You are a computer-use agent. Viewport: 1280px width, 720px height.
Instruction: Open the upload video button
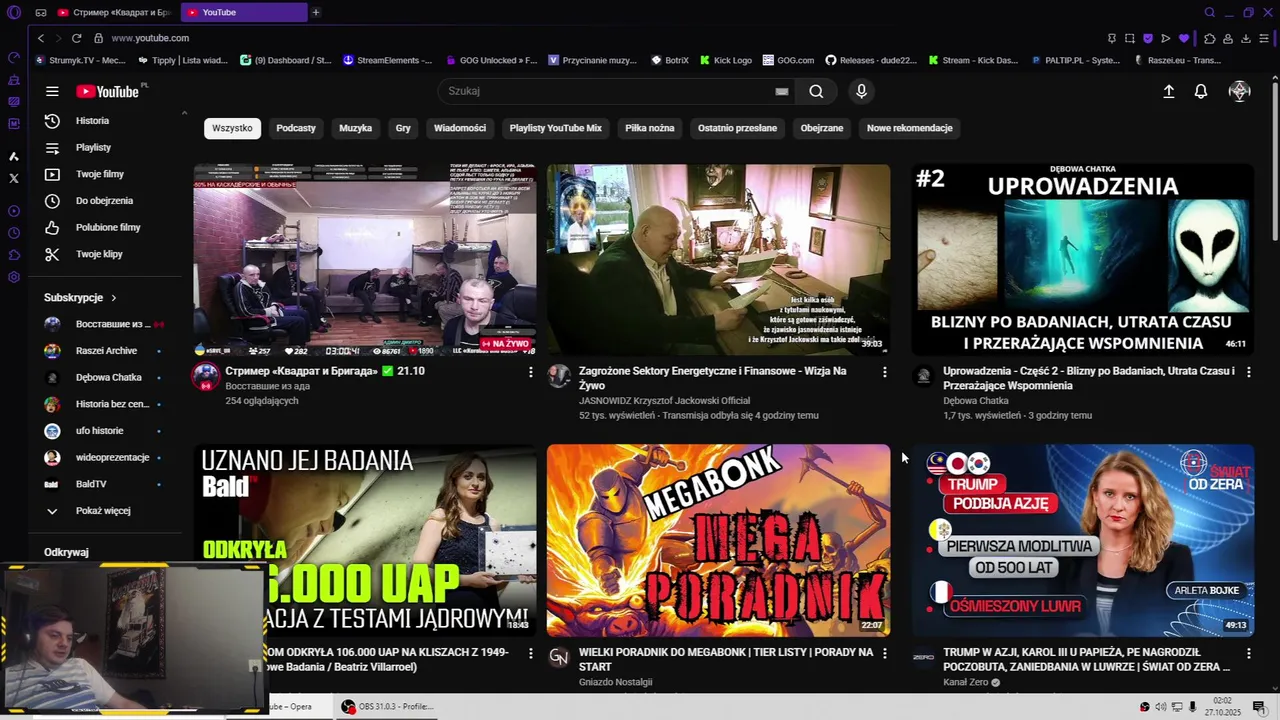(x=1168, y=91)
